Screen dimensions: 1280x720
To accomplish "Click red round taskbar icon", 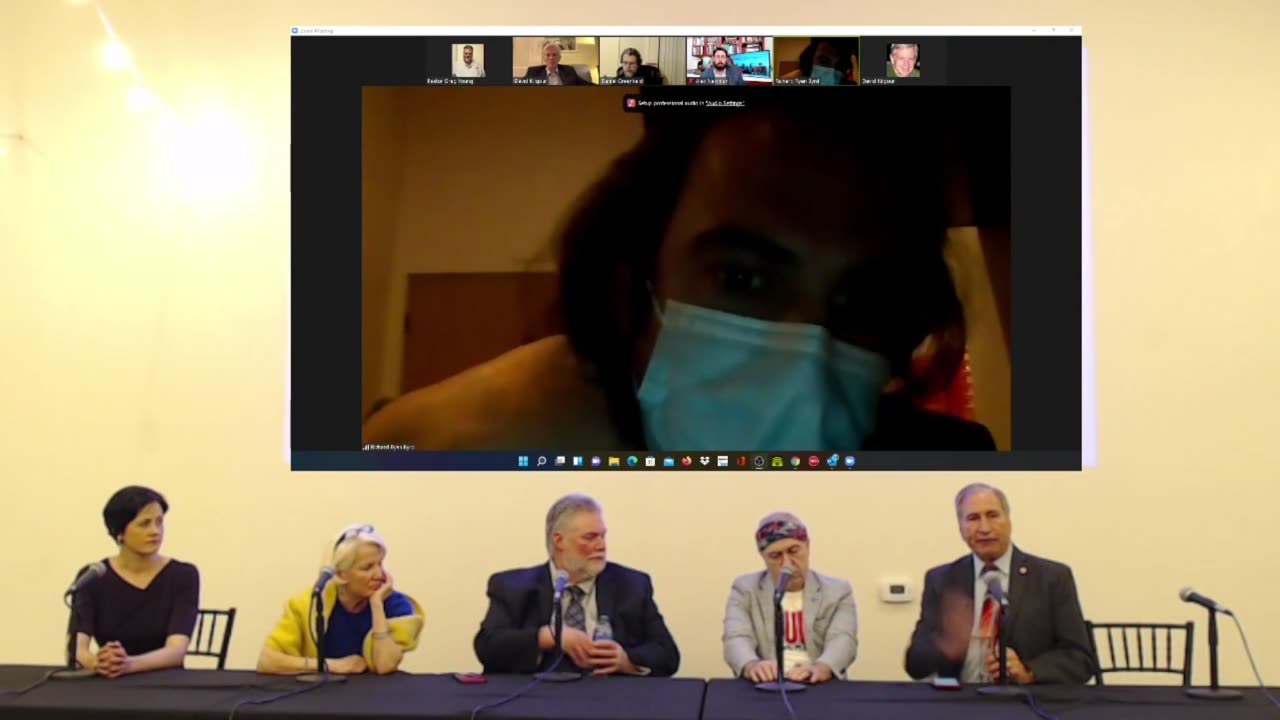I will click(x=813, y=461).
